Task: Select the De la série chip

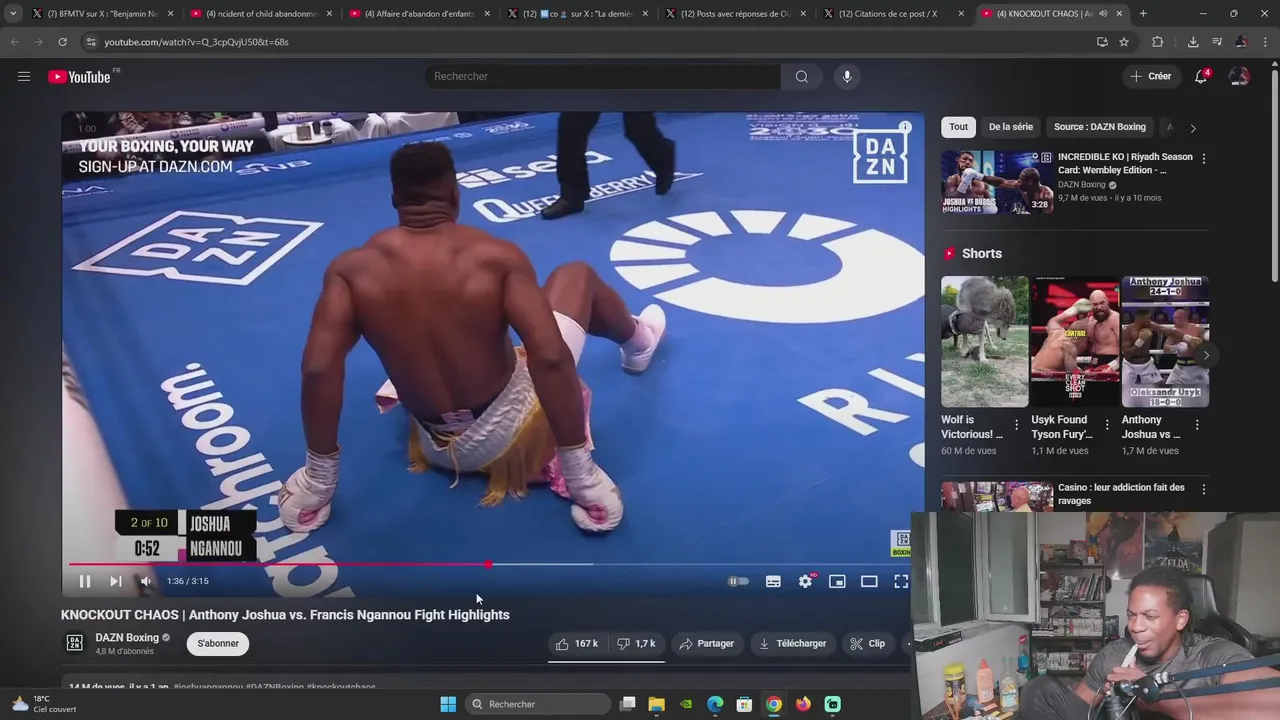Action: coord(1011,127)
